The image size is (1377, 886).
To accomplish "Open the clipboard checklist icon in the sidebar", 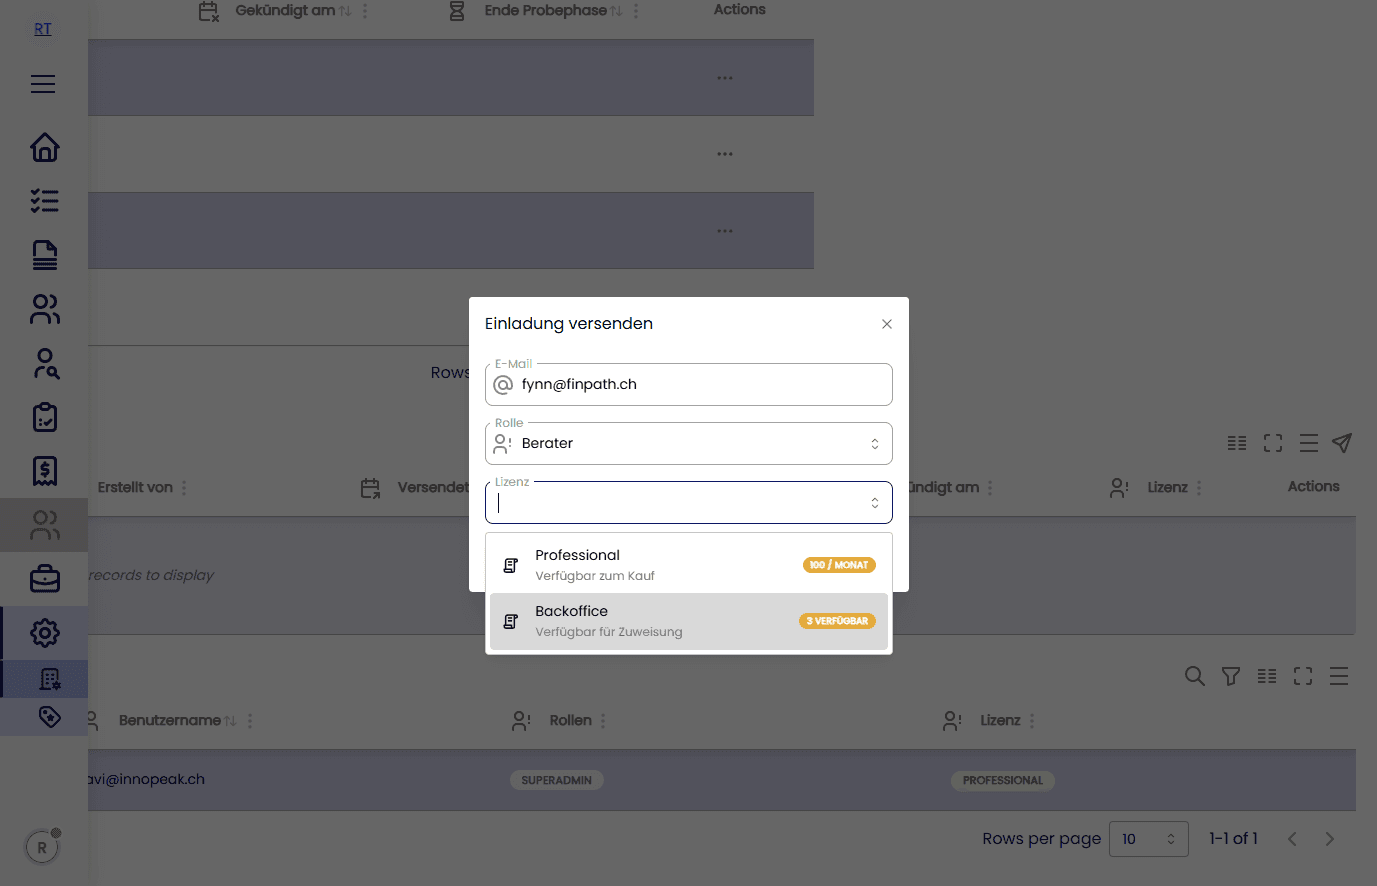I will pos(44,417).
